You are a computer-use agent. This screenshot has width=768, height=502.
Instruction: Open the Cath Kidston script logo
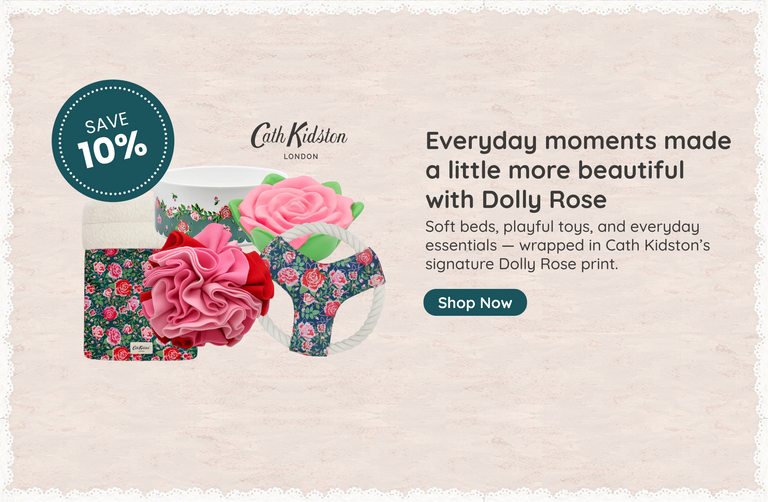click(299, 135)
